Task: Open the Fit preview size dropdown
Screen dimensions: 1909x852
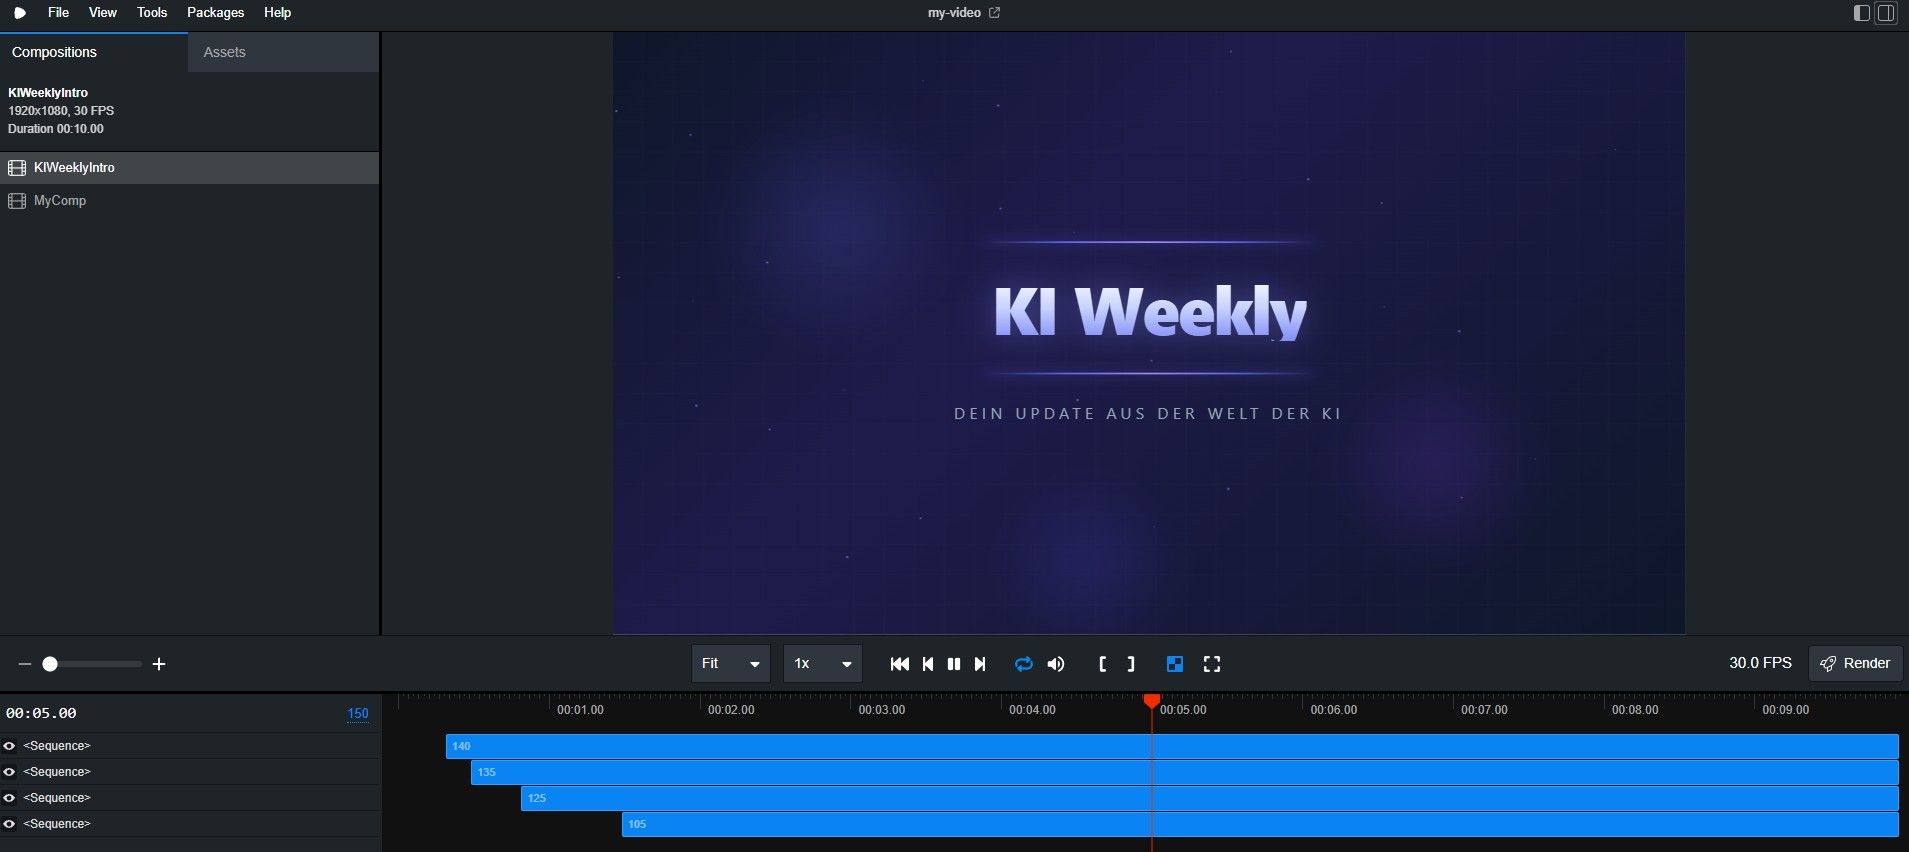Action: point(730,664)
